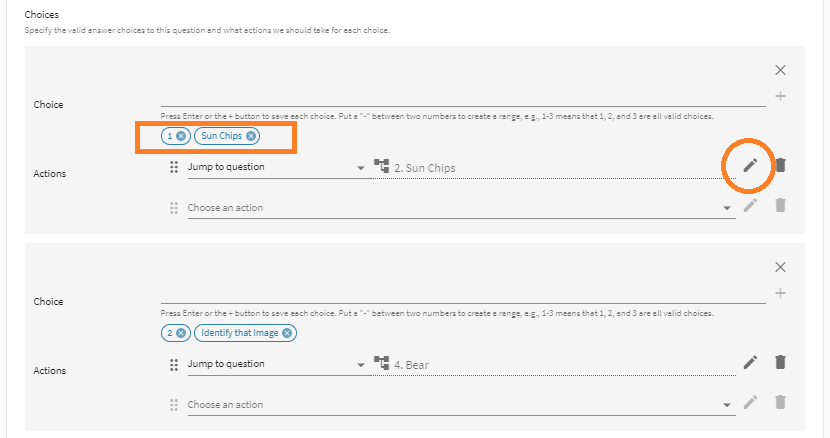Delete the Bear jump action
This screenshot has width=830, height=438.
[781, 363]
